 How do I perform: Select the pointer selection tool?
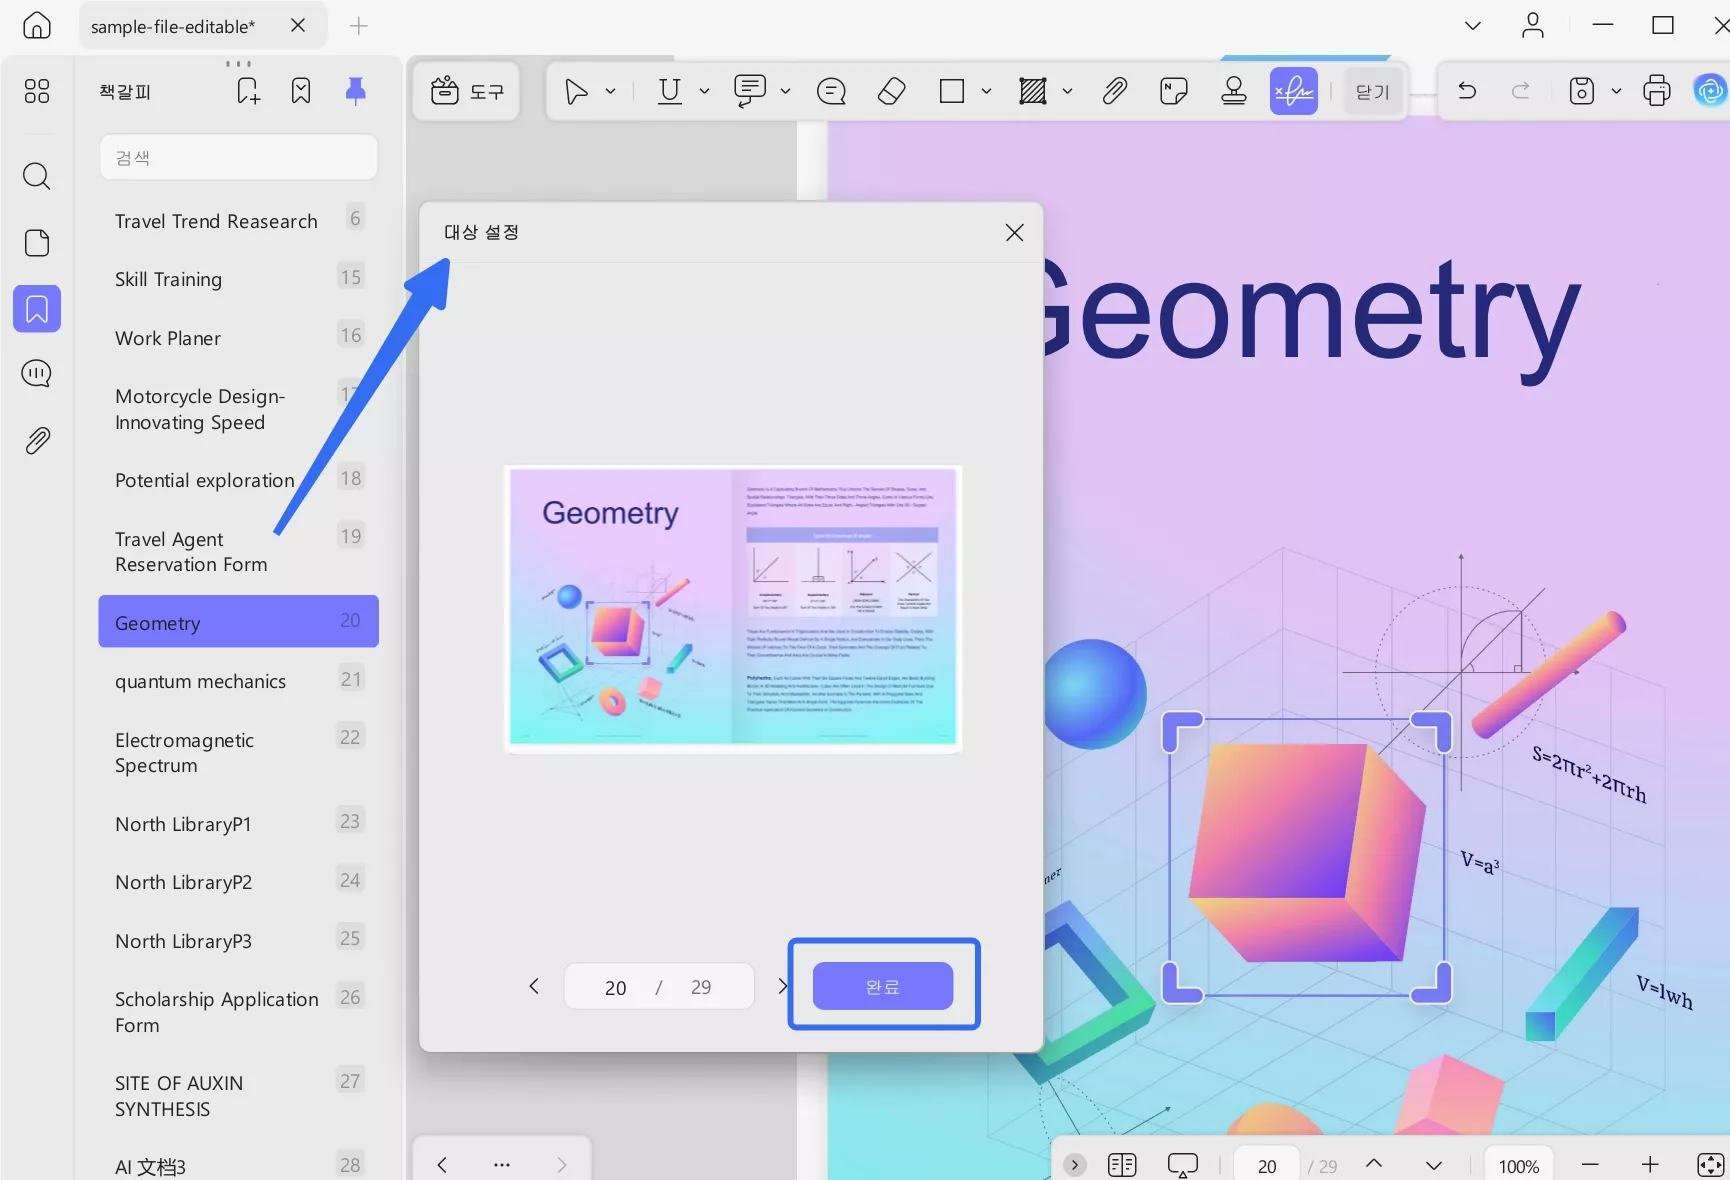click(x=576, y=92)
